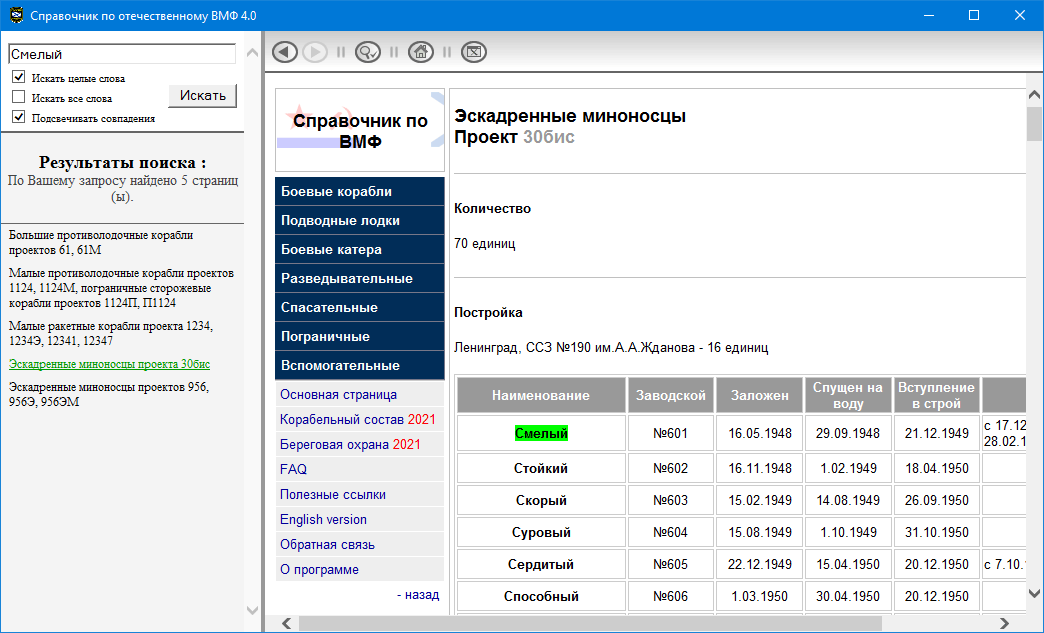Click the horizontal scrollbar thumb

click(x=590, y=624)
